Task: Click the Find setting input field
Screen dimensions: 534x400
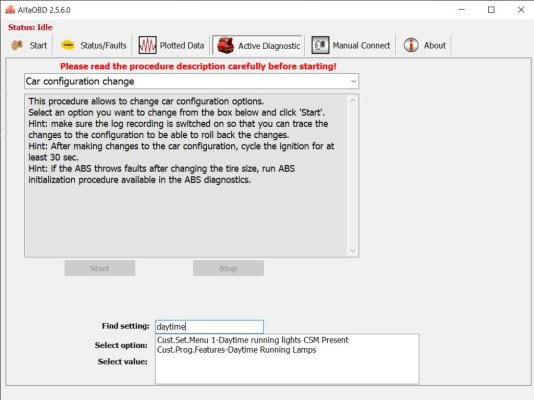Action: tap(209, 327)
